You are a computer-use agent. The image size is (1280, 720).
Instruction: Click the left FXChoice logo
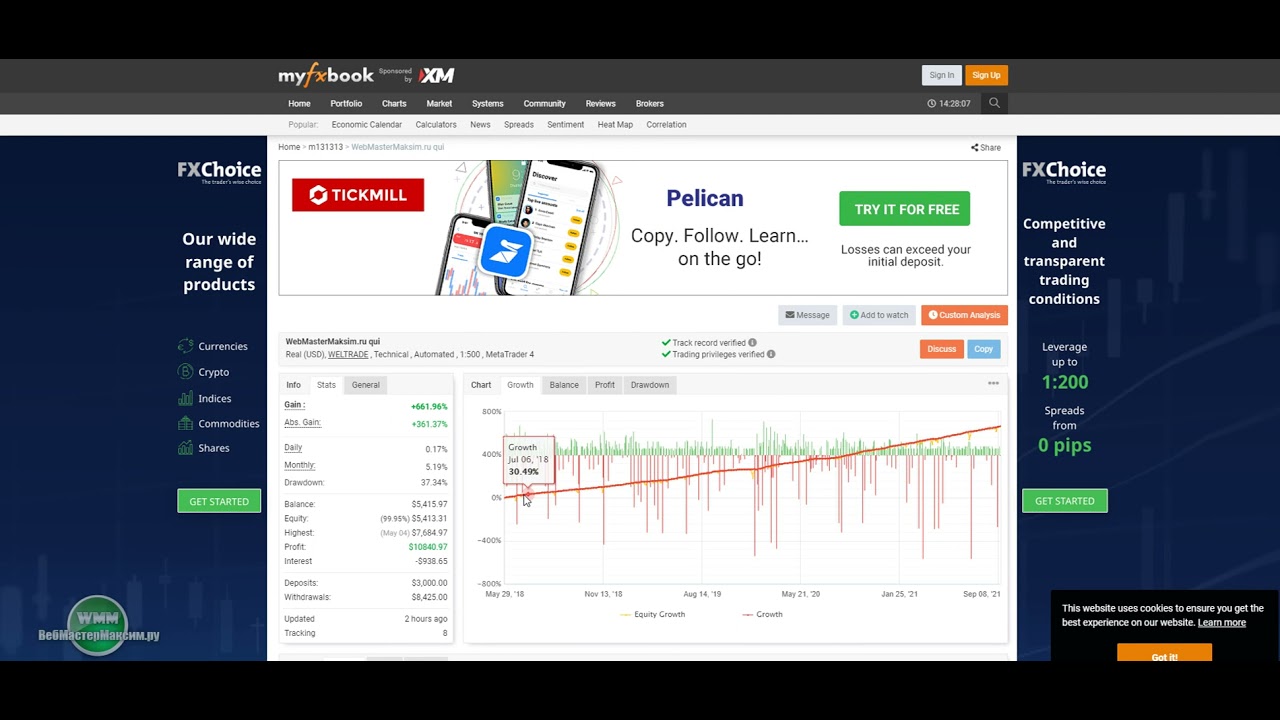coord(219,172)
